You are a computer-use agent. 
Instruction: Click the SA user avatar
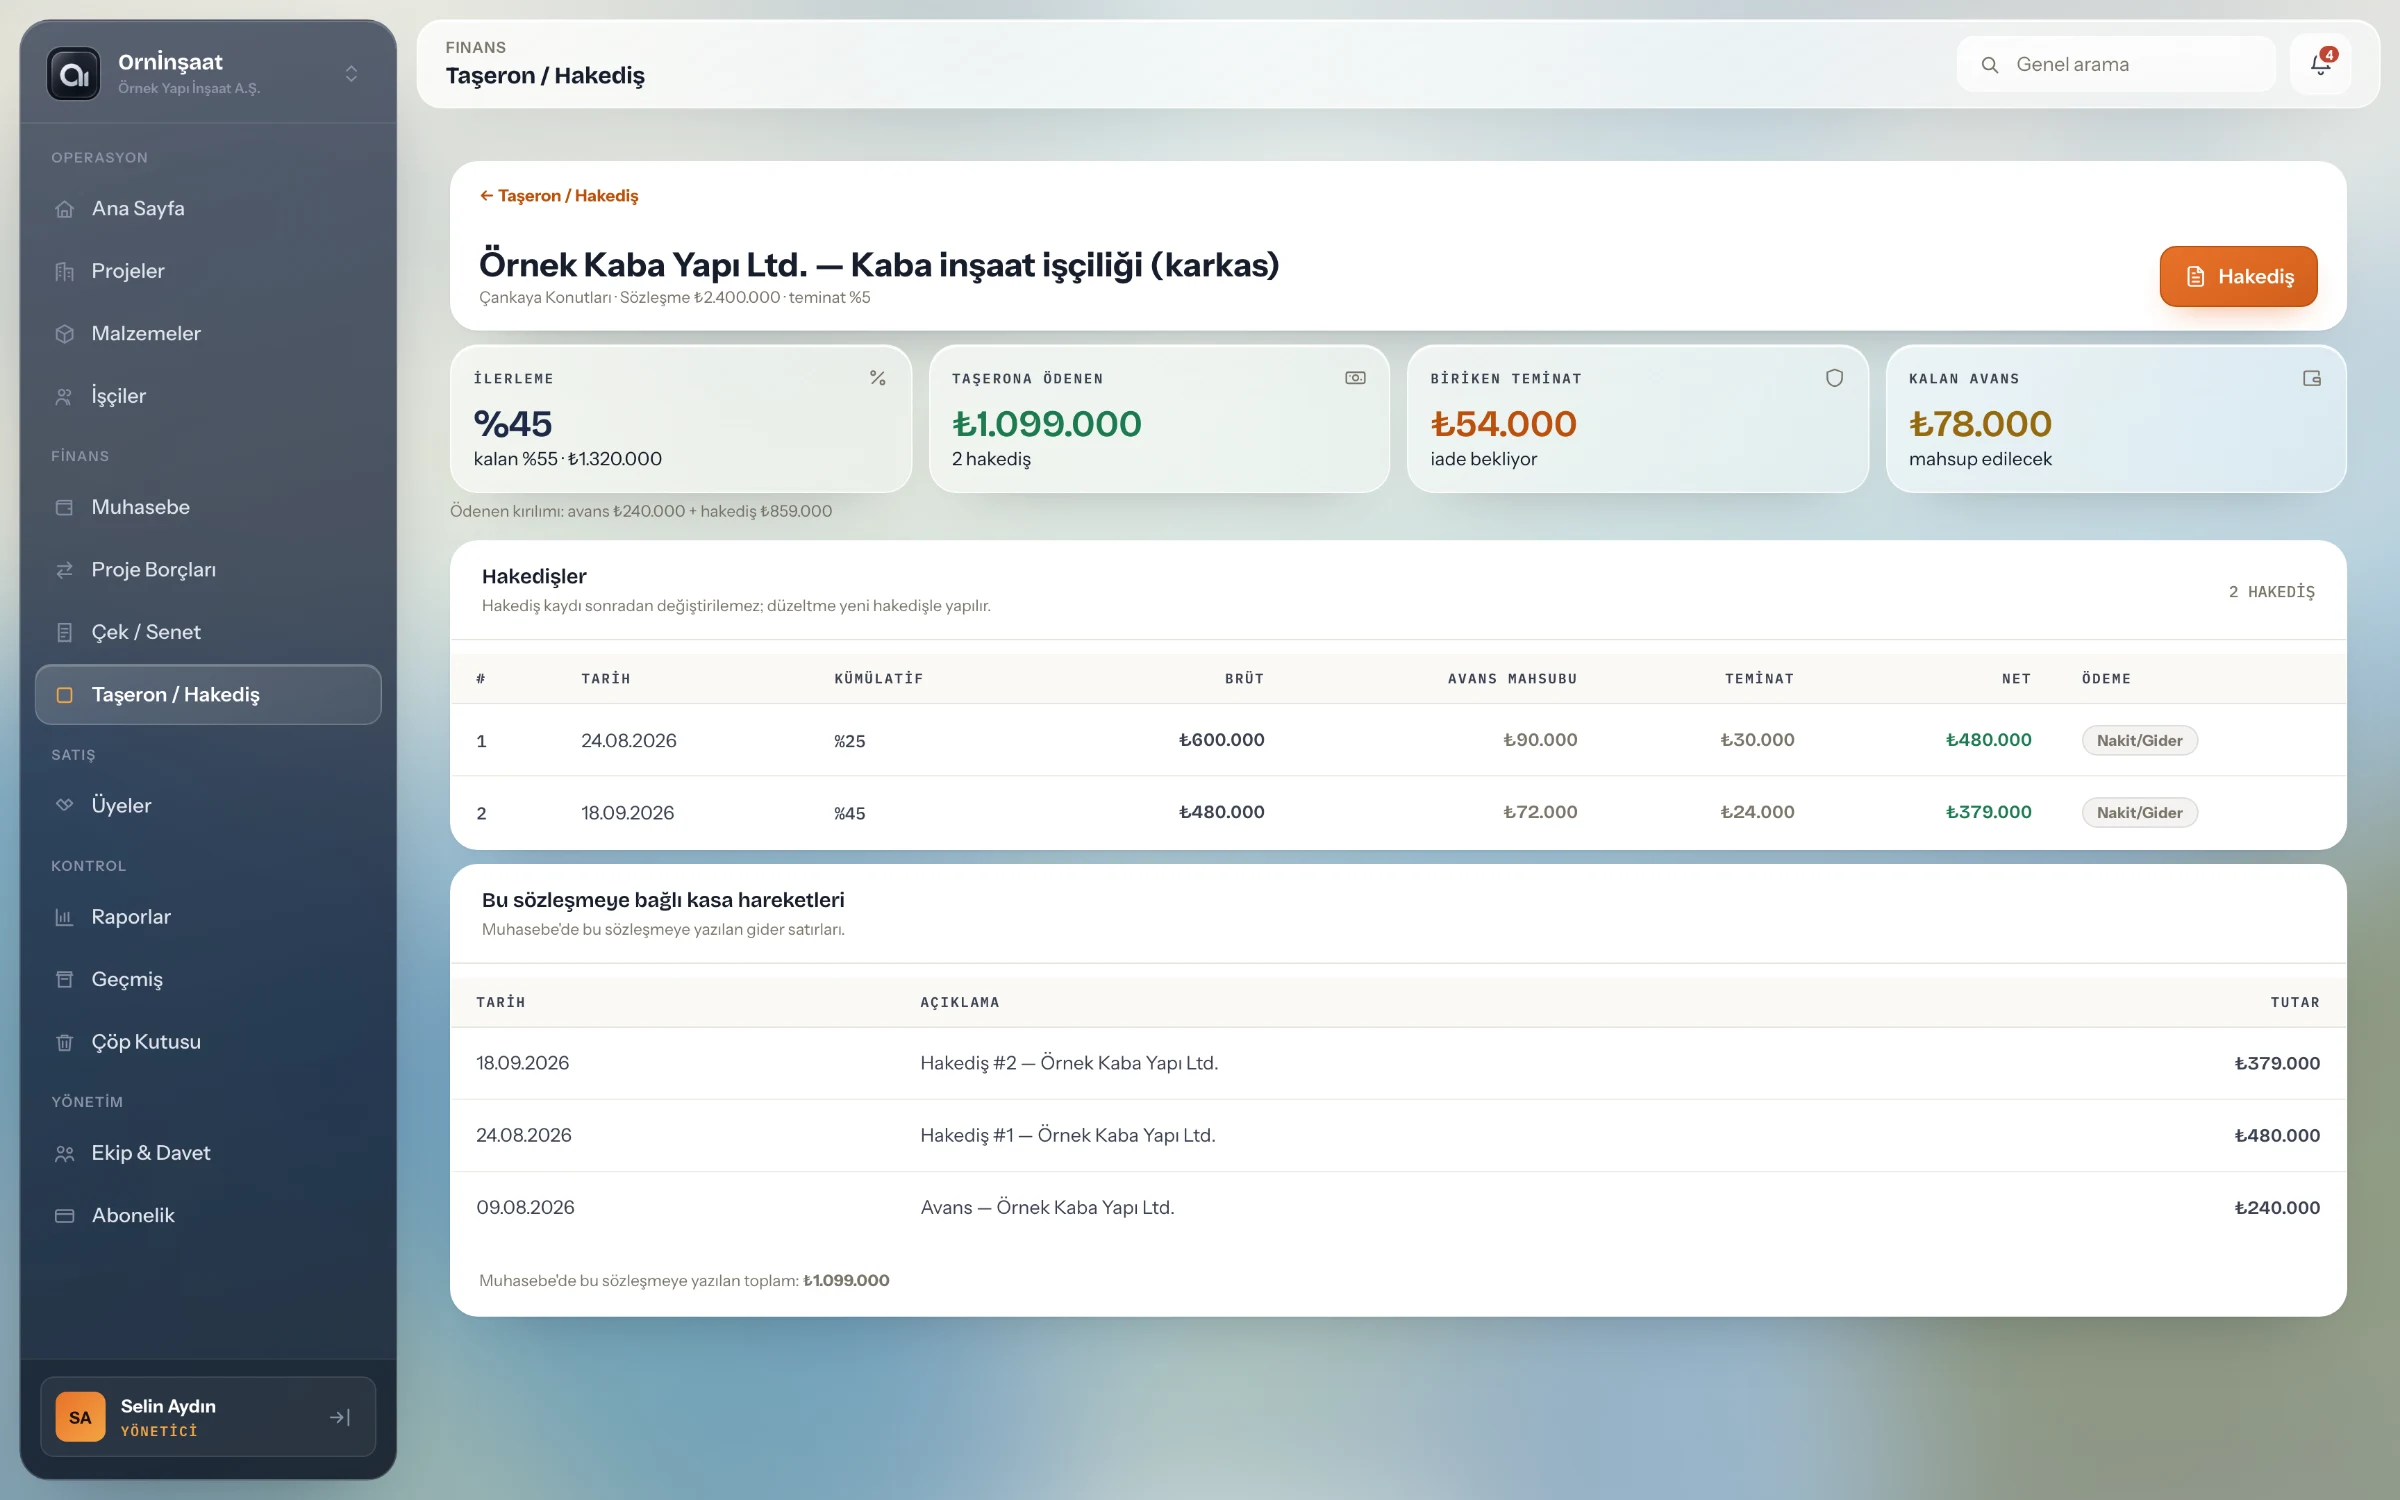coord(80,1417)
